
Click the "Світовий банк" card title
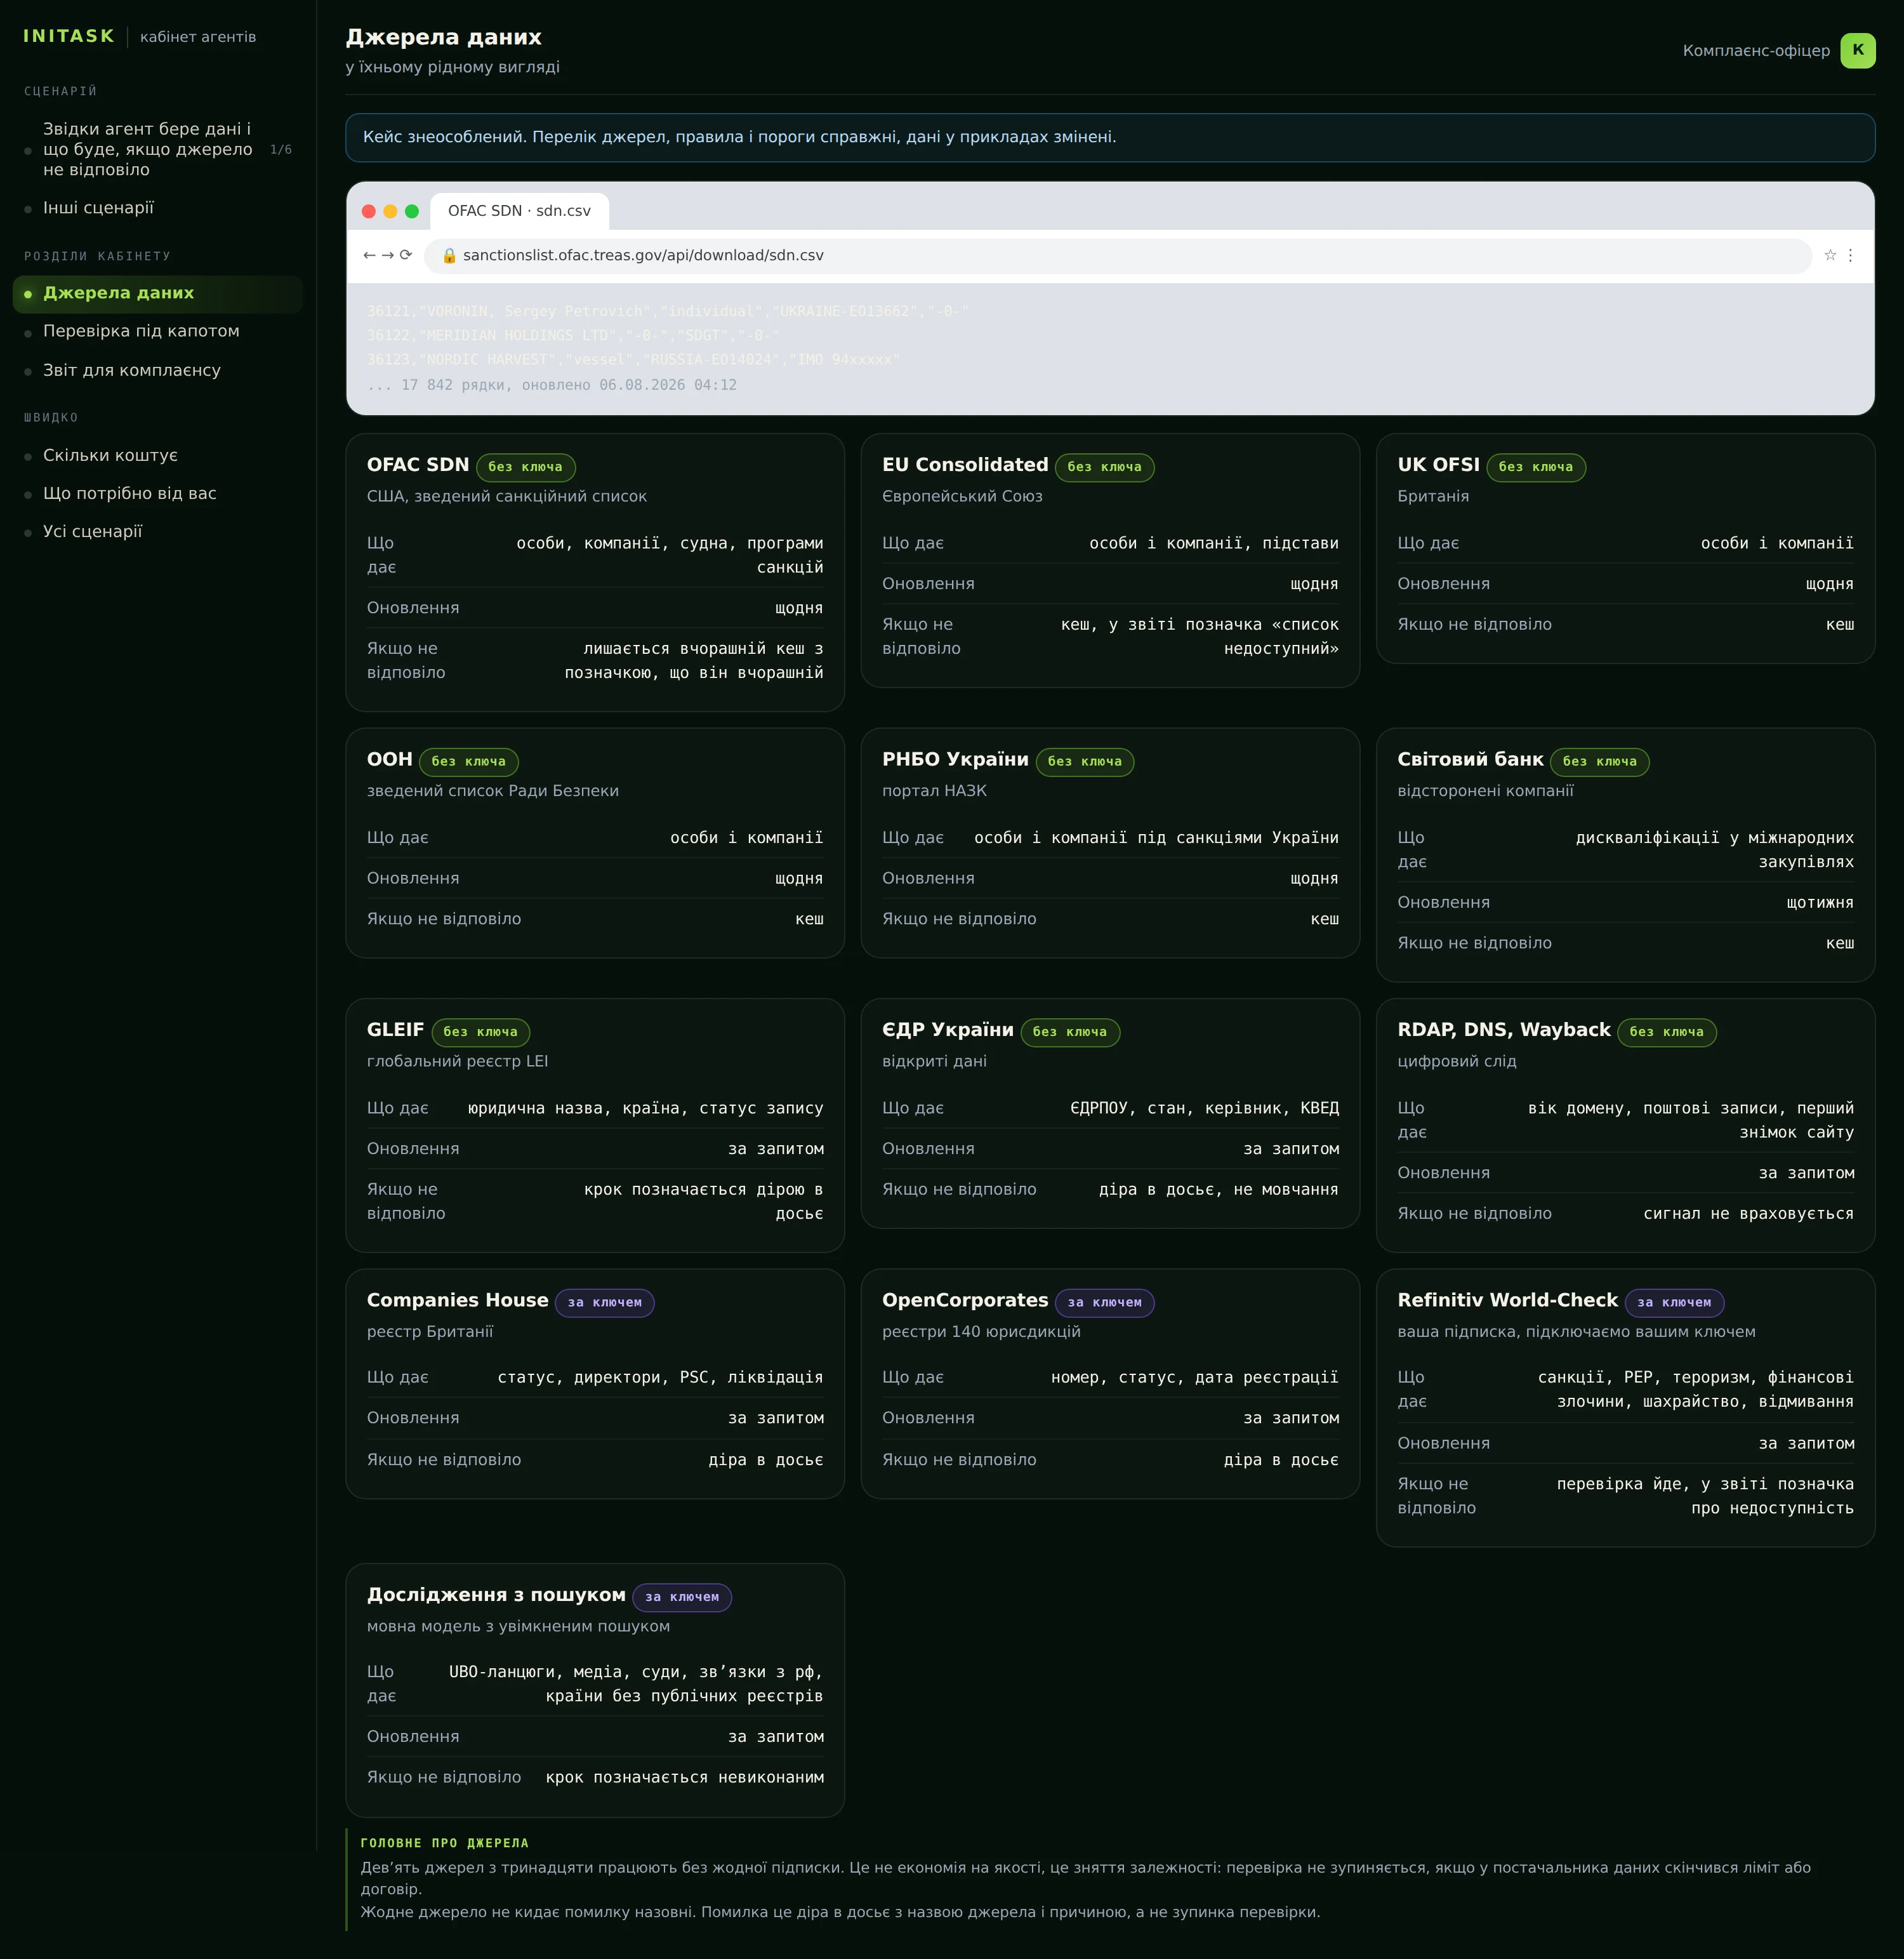[1470, 759]
